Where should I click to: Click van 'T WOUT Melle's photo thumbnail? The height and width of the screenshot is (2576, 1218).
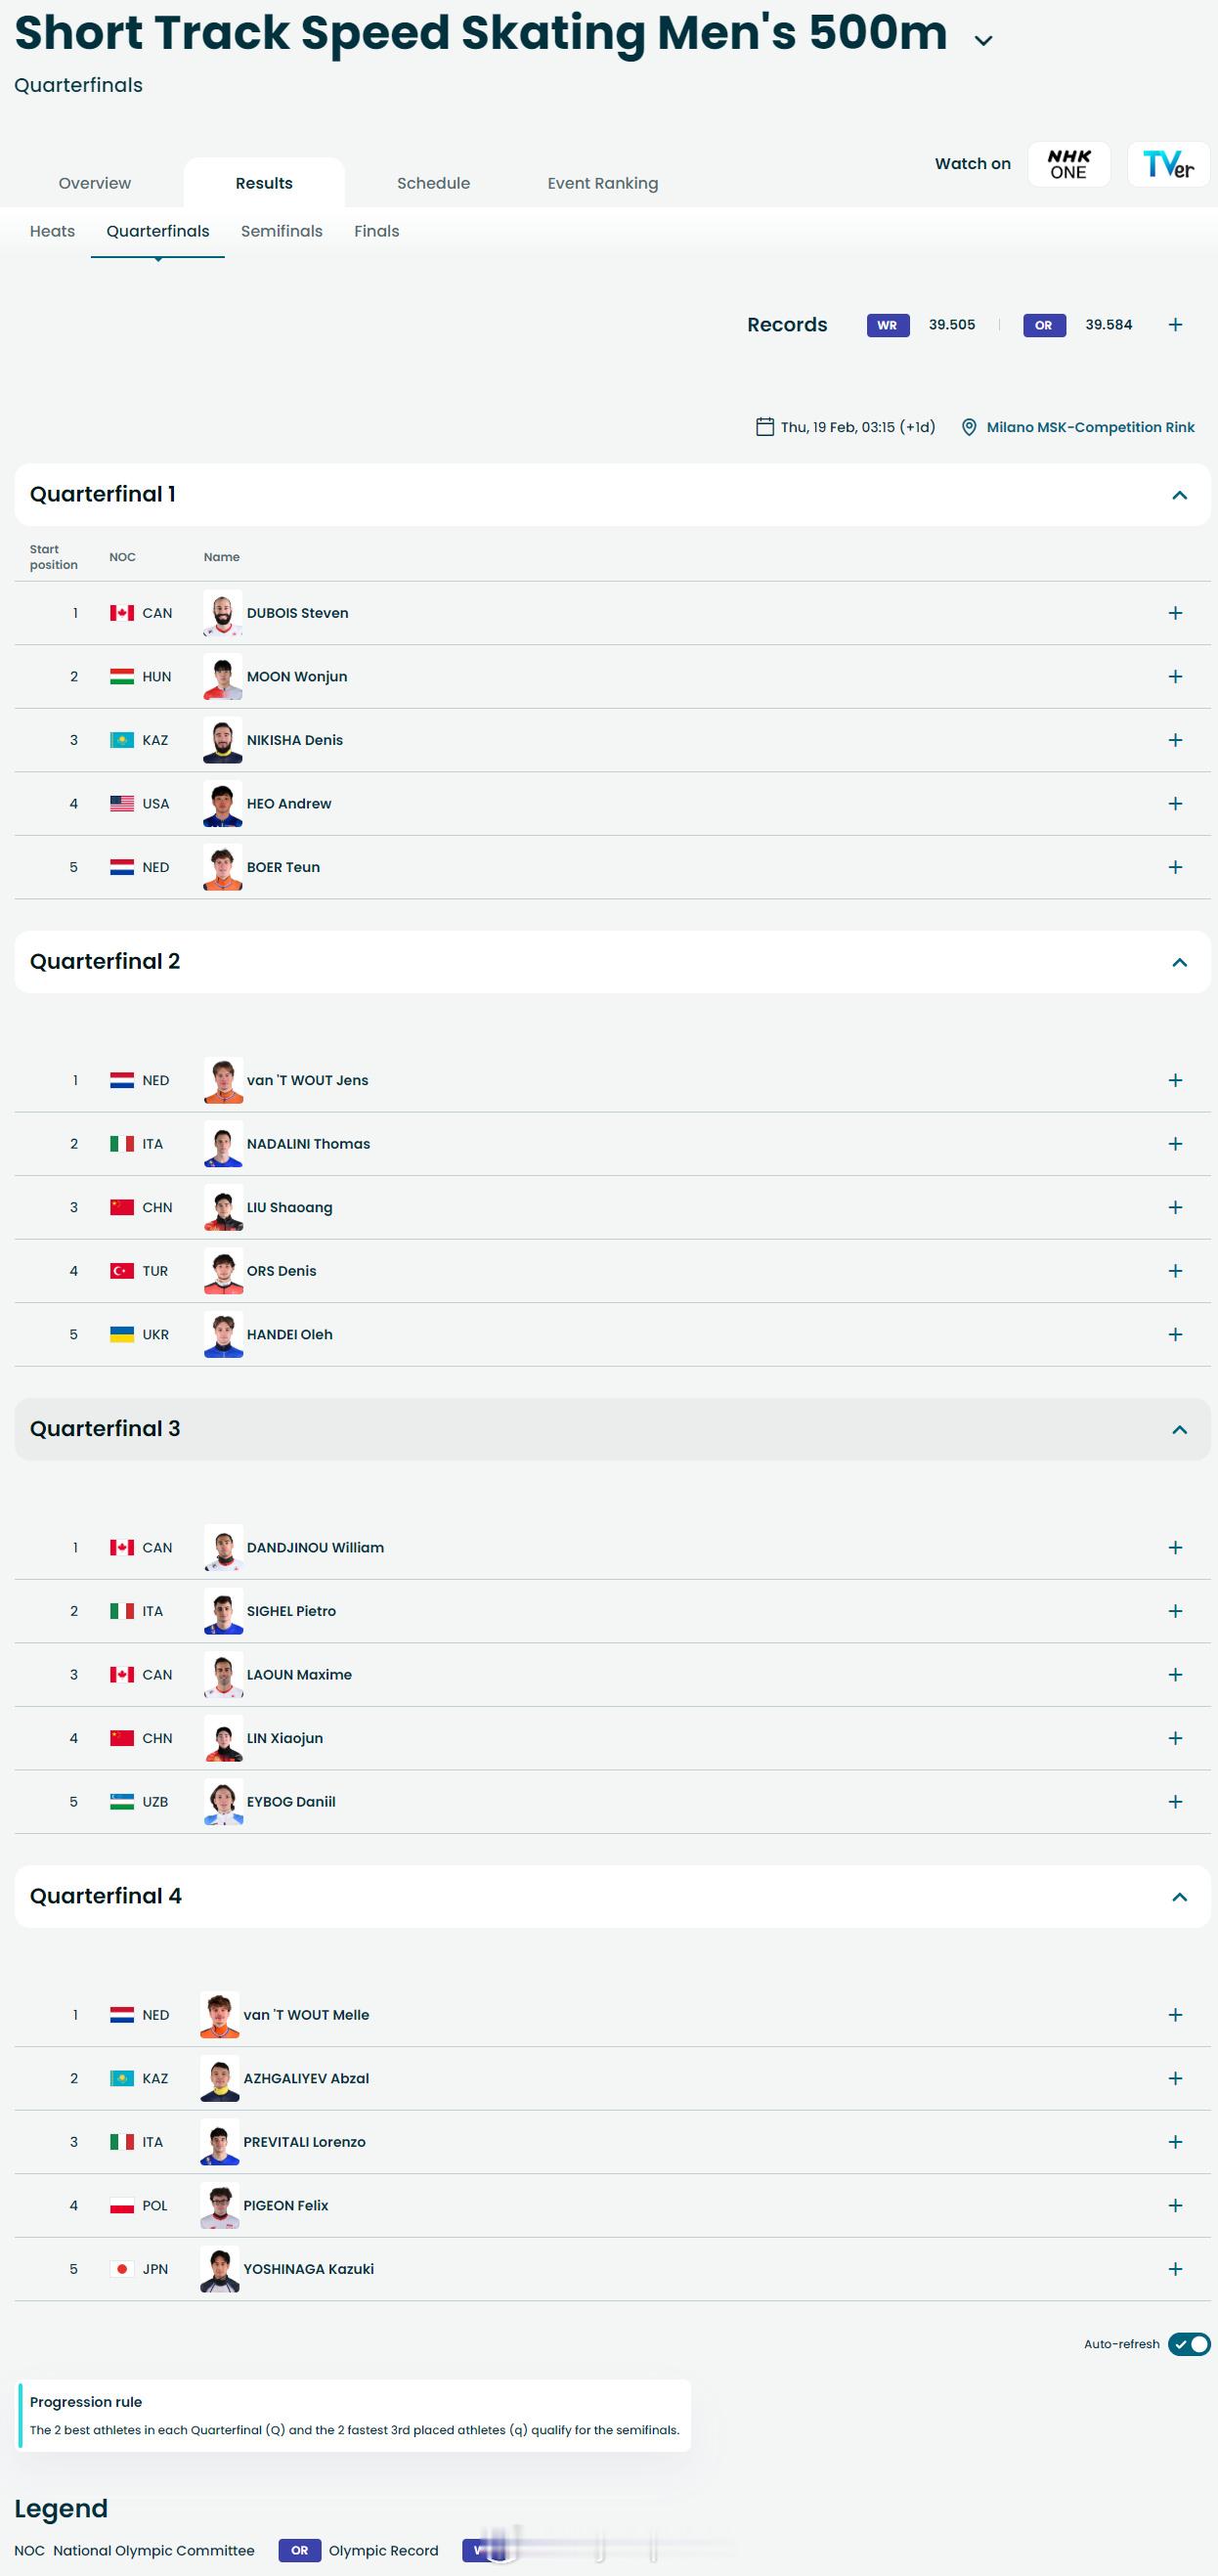point(220,2015)
